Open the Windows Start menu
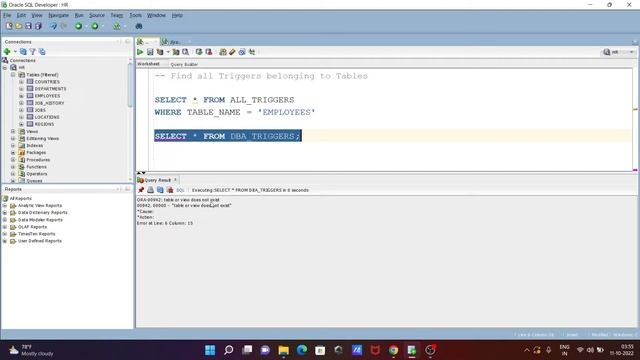This screenshot has height=360, width=640. [x=210, y=350]
